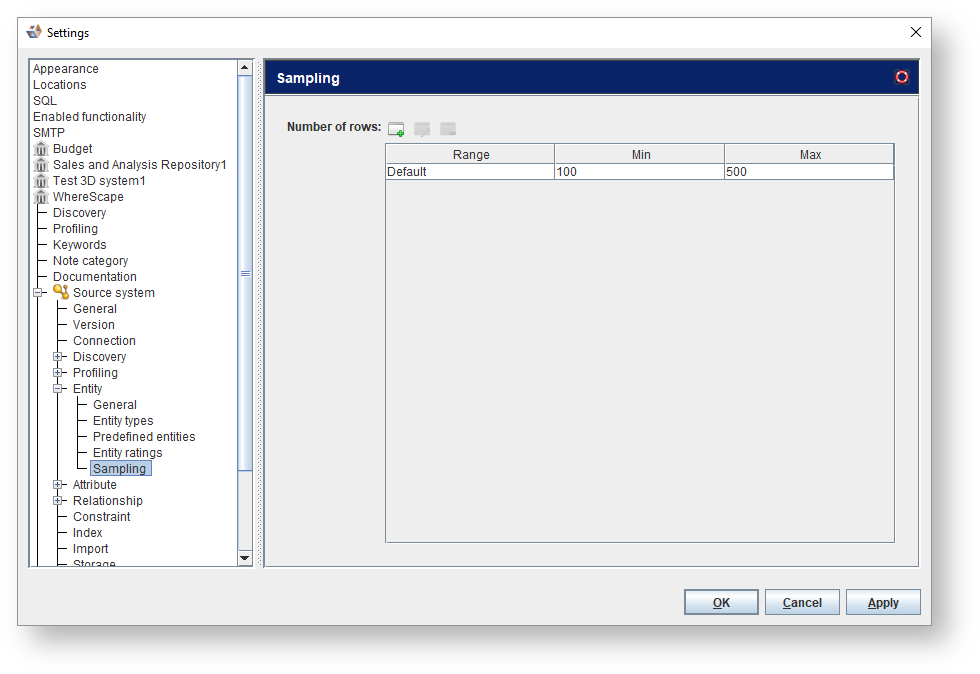The width and height of the screenshot is (980, 674).
Task: Open Connection settings
Action: tap(104, 341)
